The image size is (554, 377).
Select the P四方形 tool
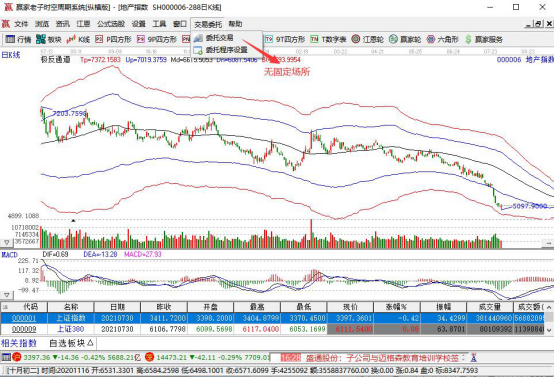point(113,39)
